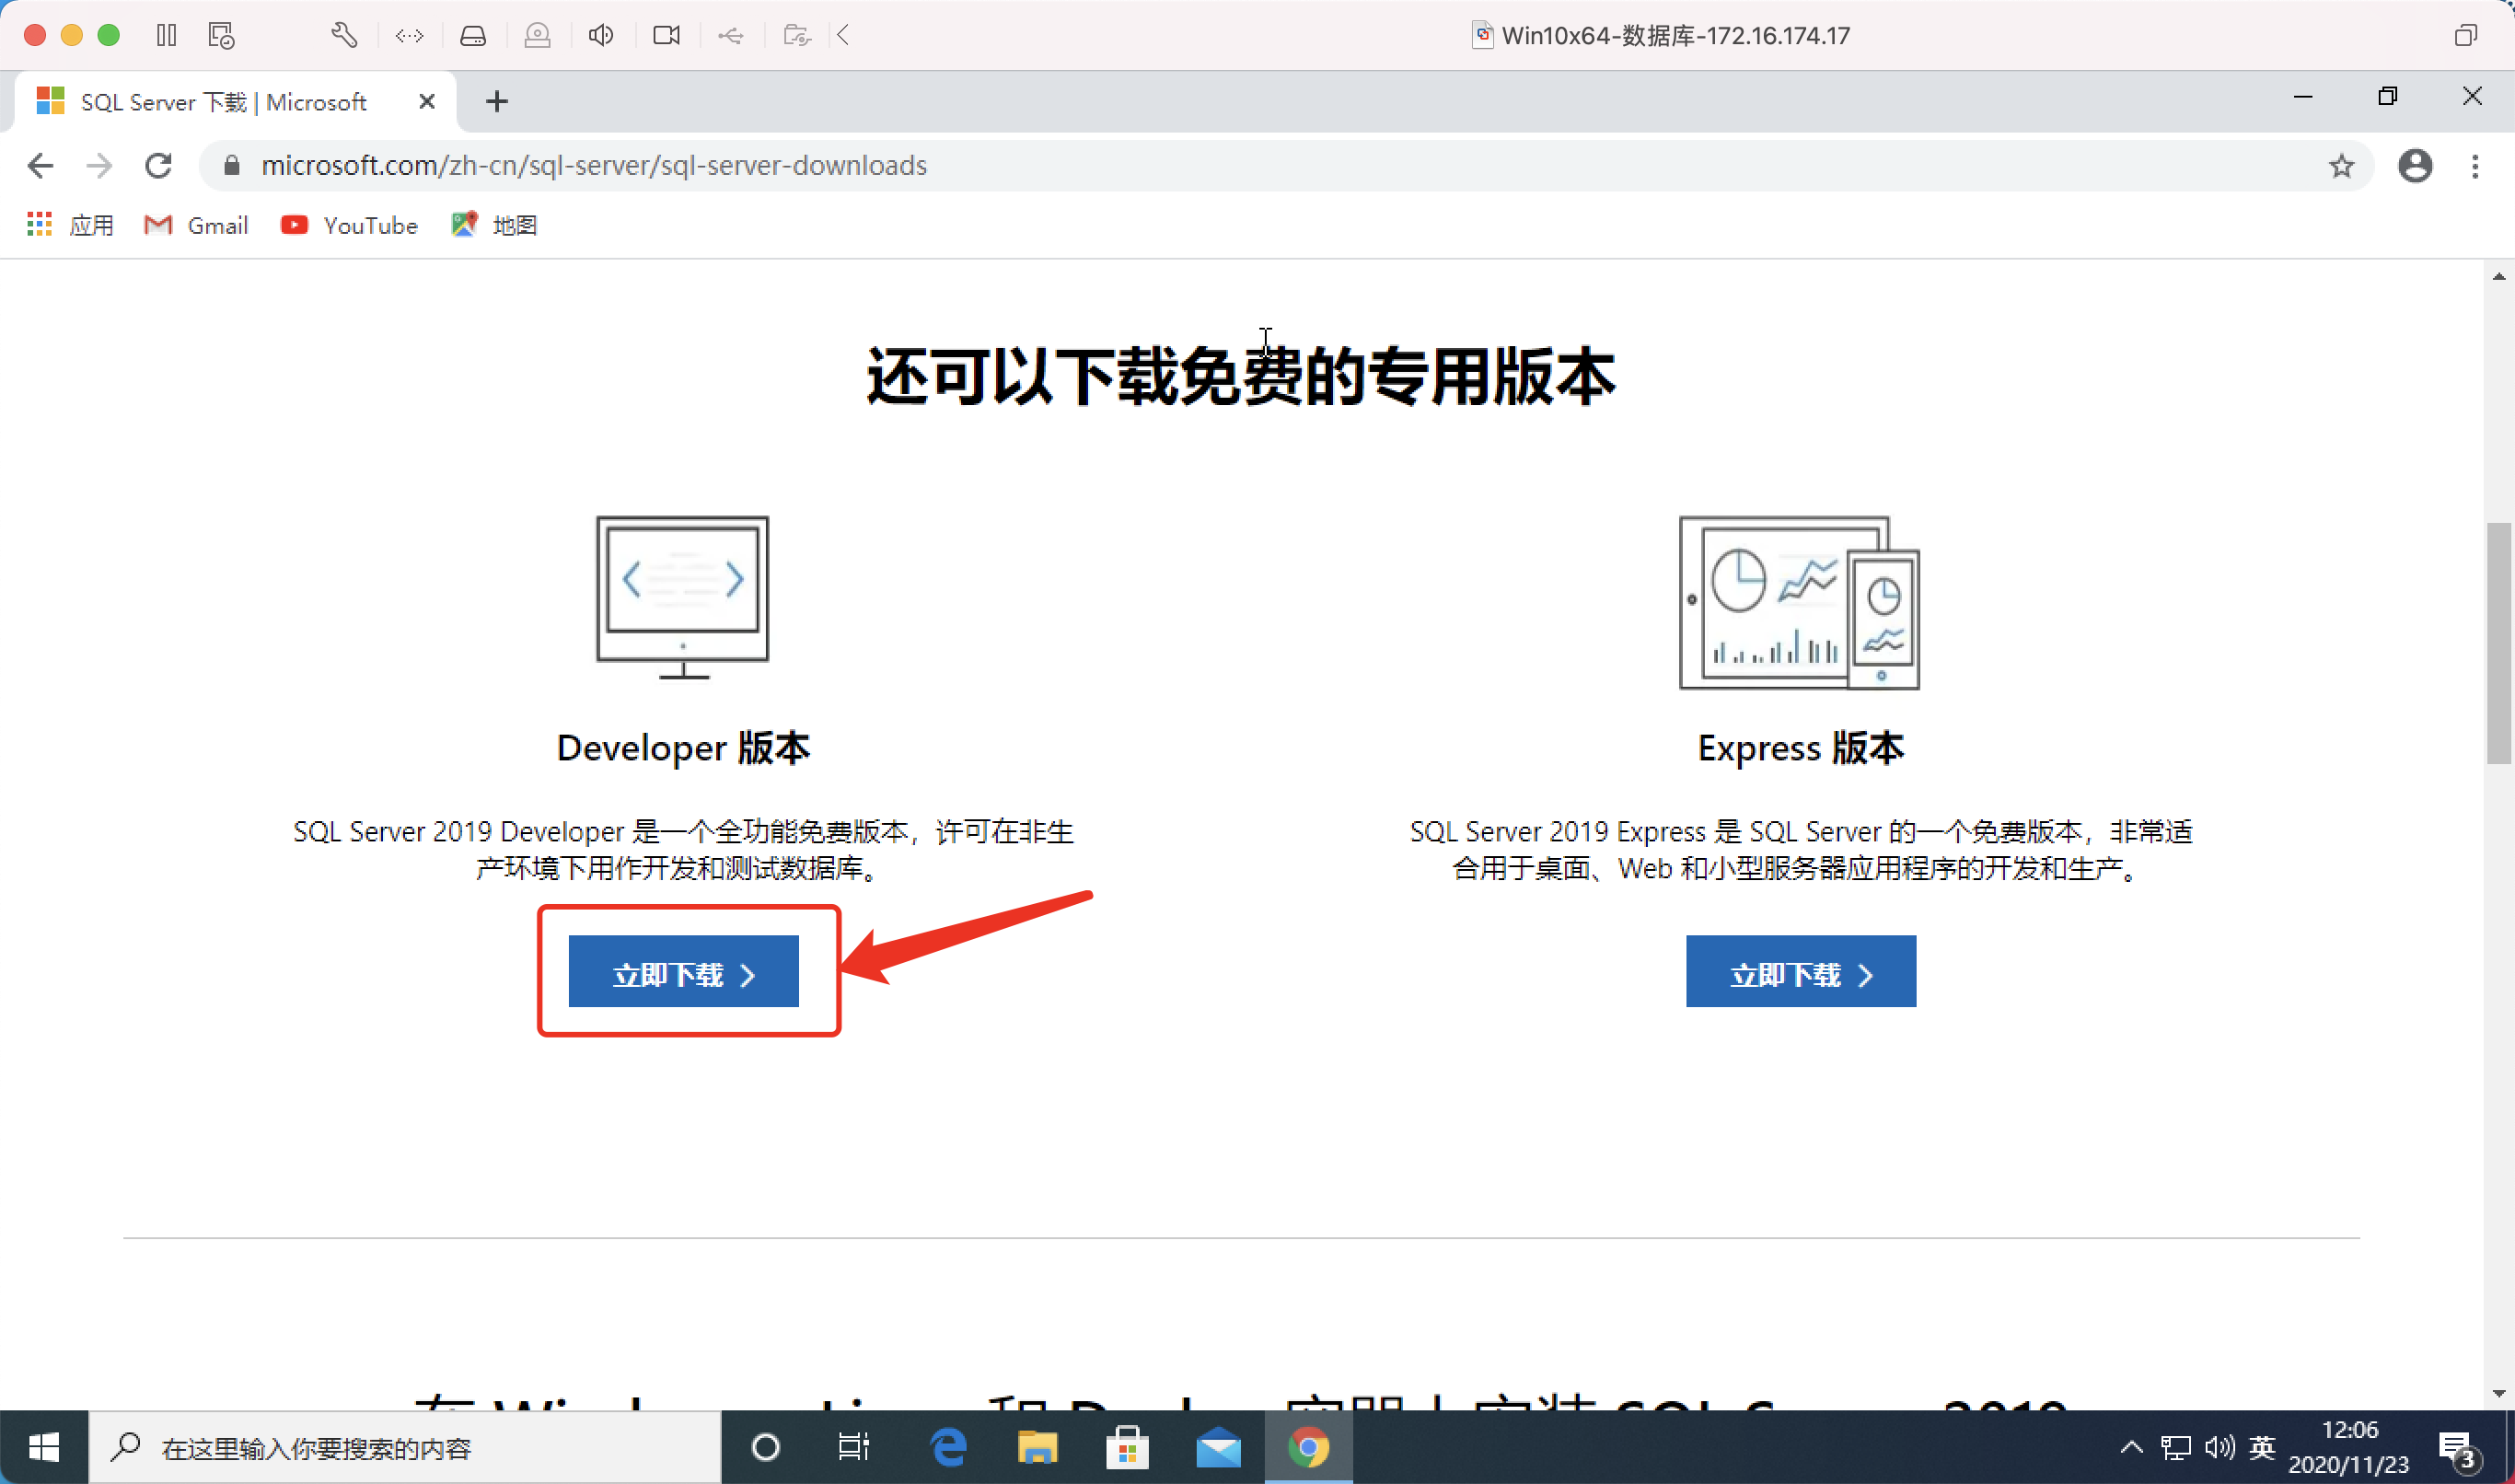Close the SQL Server 下载 tab
Screen dimensions: 2515x1484
427,102
